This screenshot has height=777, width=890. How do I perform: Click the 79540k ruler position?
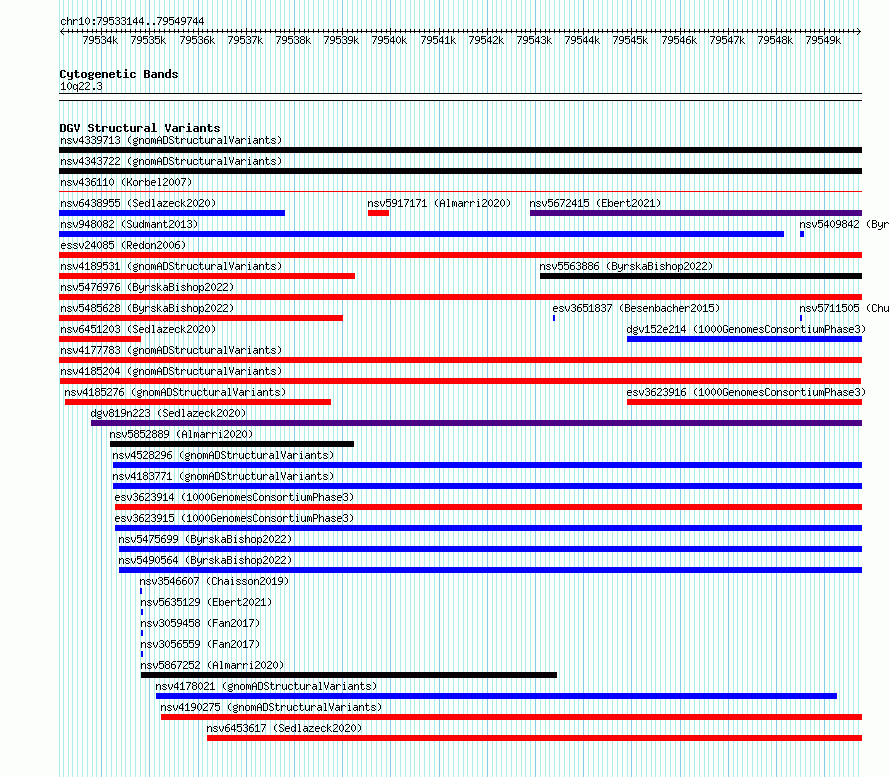click(x=389, y=40)
